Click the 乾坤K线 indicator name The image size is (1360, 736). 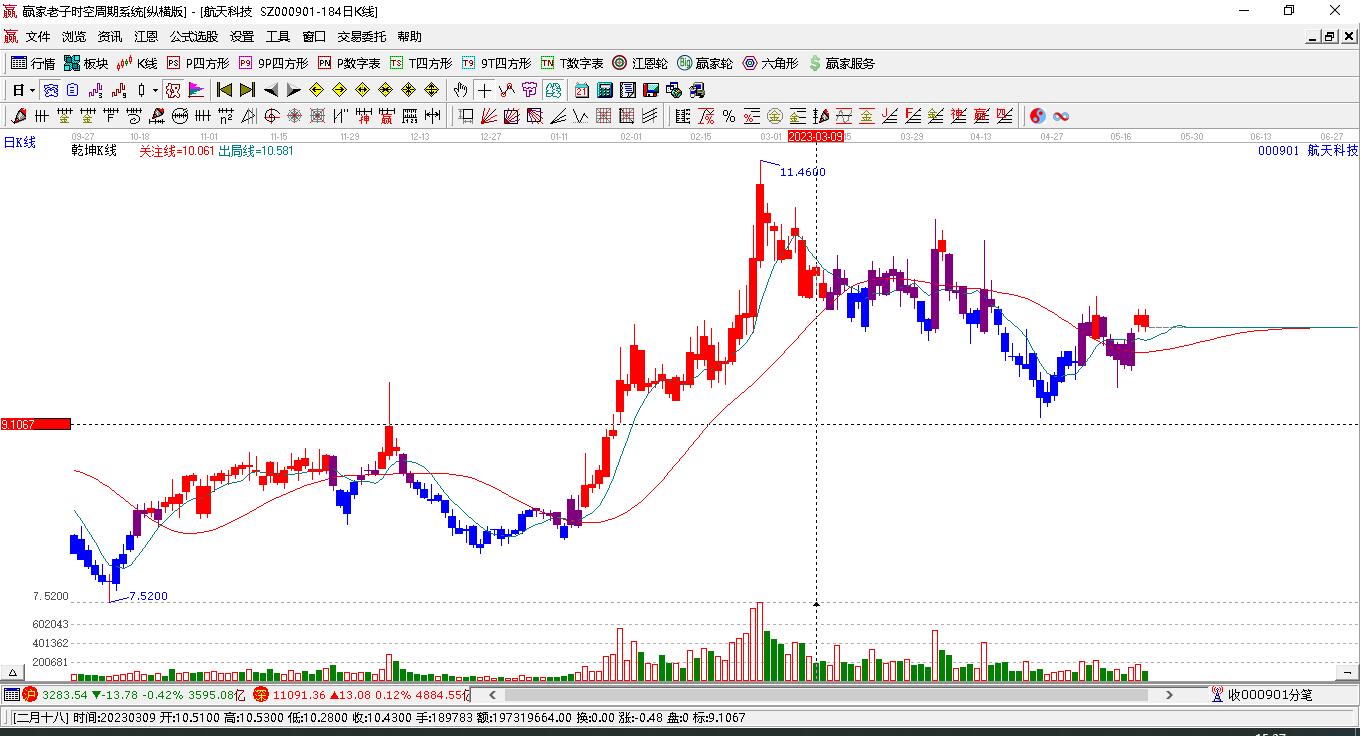94,151
